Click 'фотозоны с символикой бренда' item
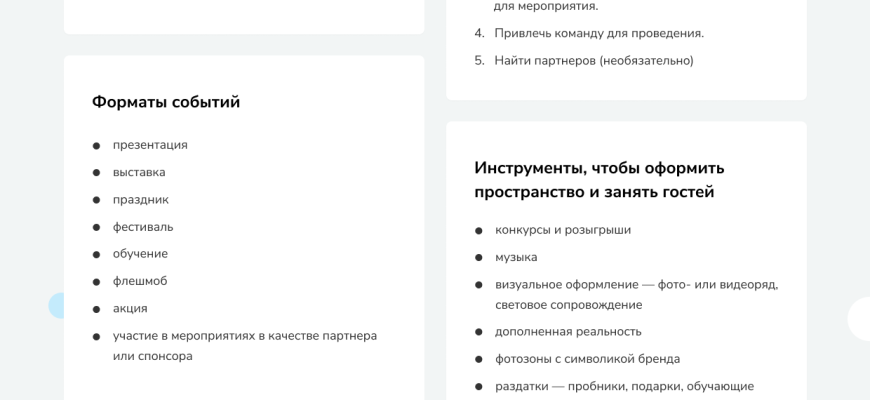The image size is (870, 400). [587, 359]
